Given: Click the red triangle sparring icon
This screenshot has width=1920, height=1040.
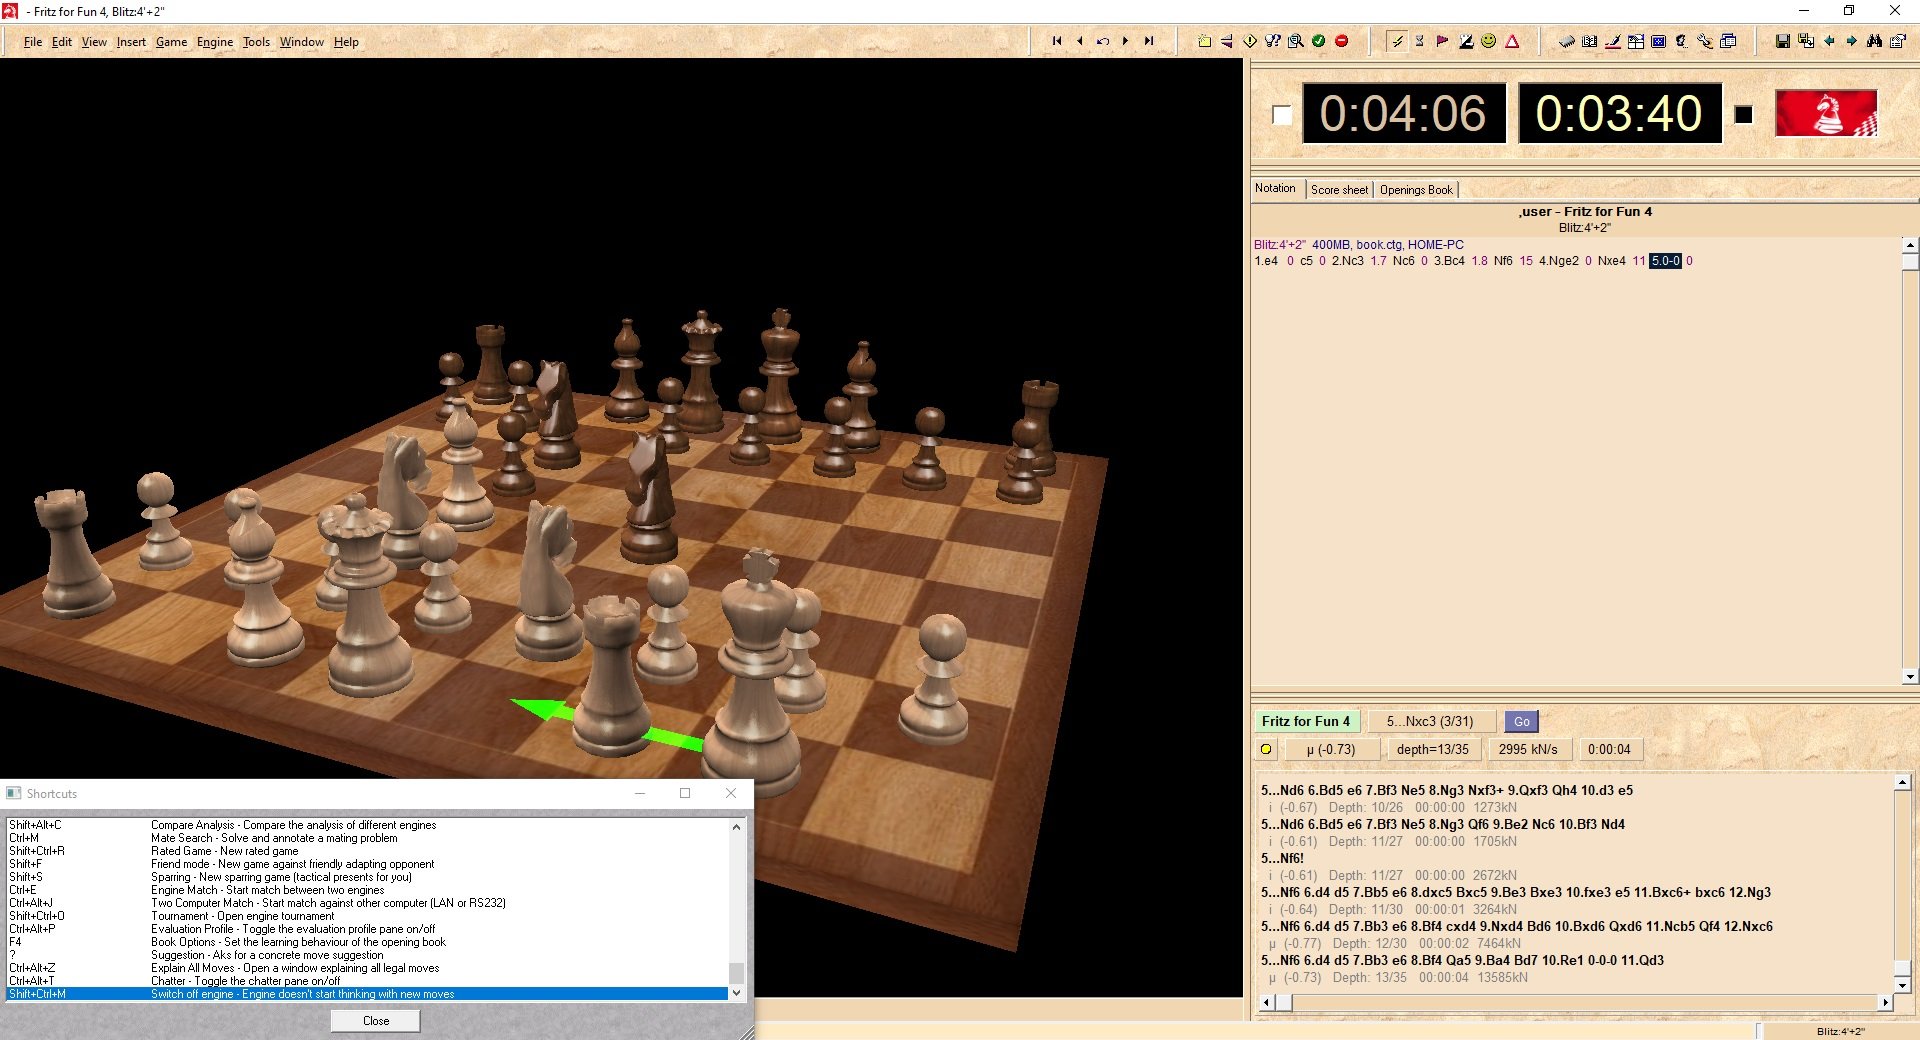Looking at the screenshot, I should [x=1512, y=41].
